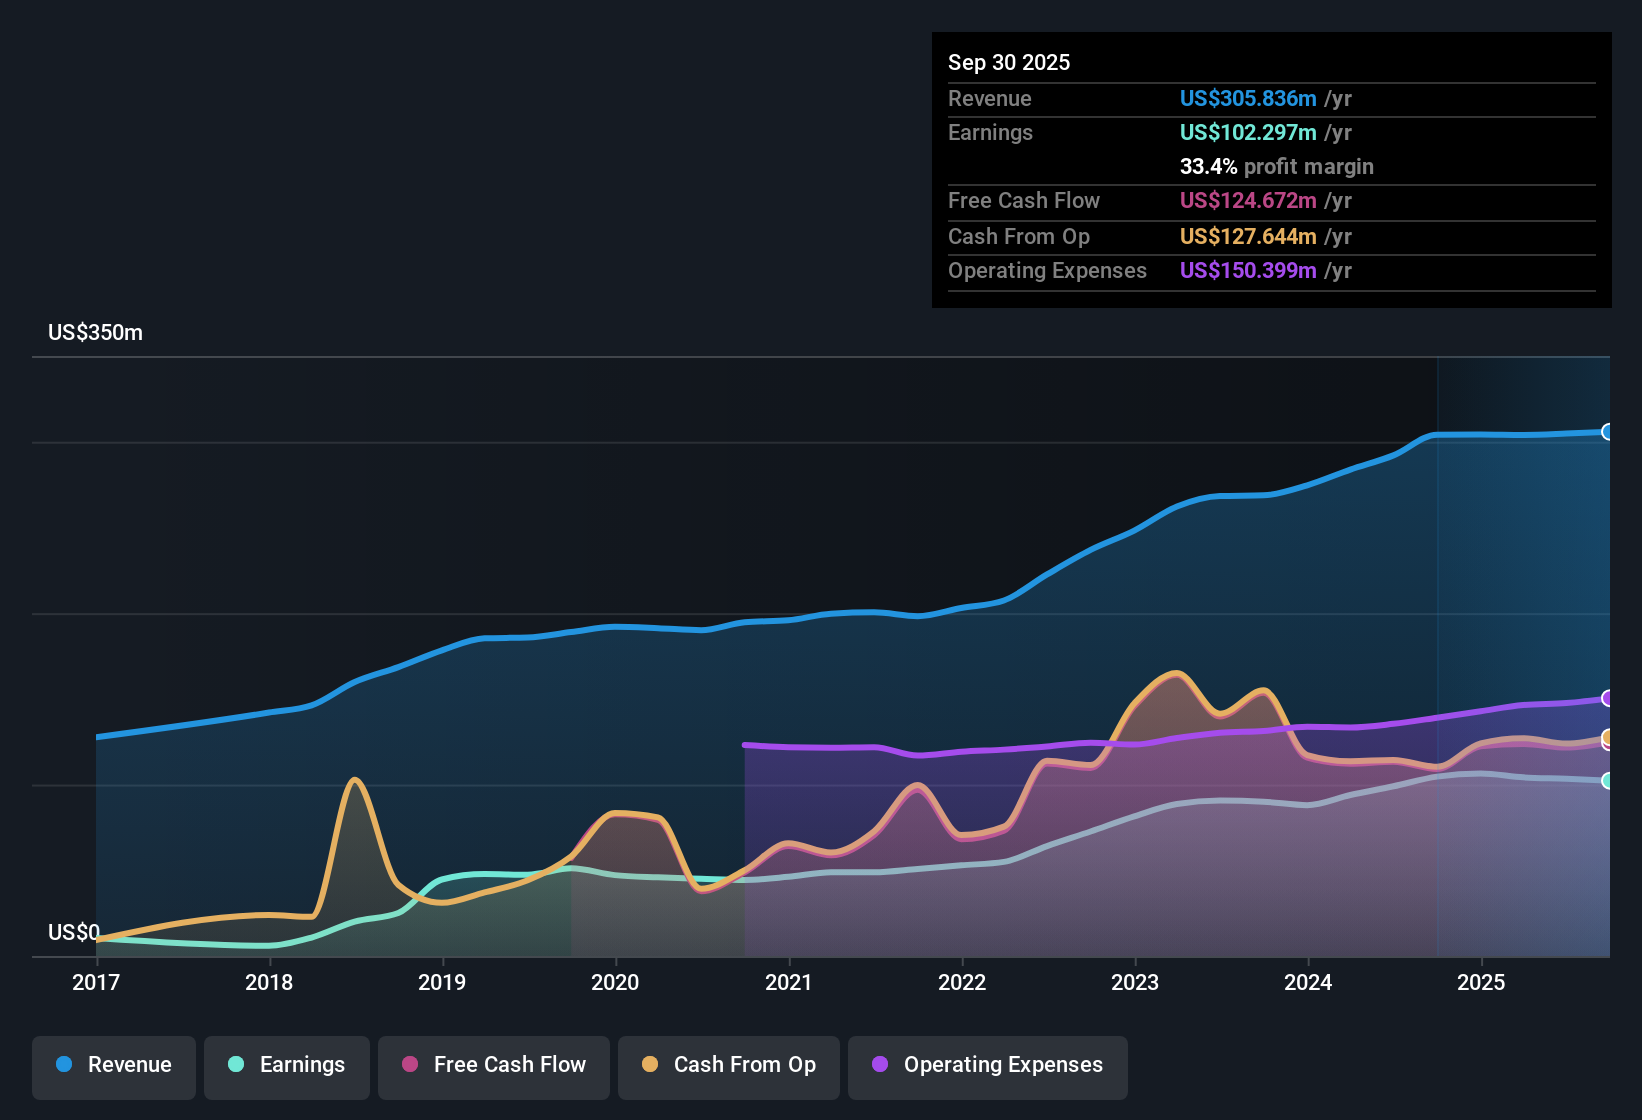Toggle the Operating Expenses legend button
This screenshot has width=1642, height=1120.
pyautogui.click(x=988, y=1065)
